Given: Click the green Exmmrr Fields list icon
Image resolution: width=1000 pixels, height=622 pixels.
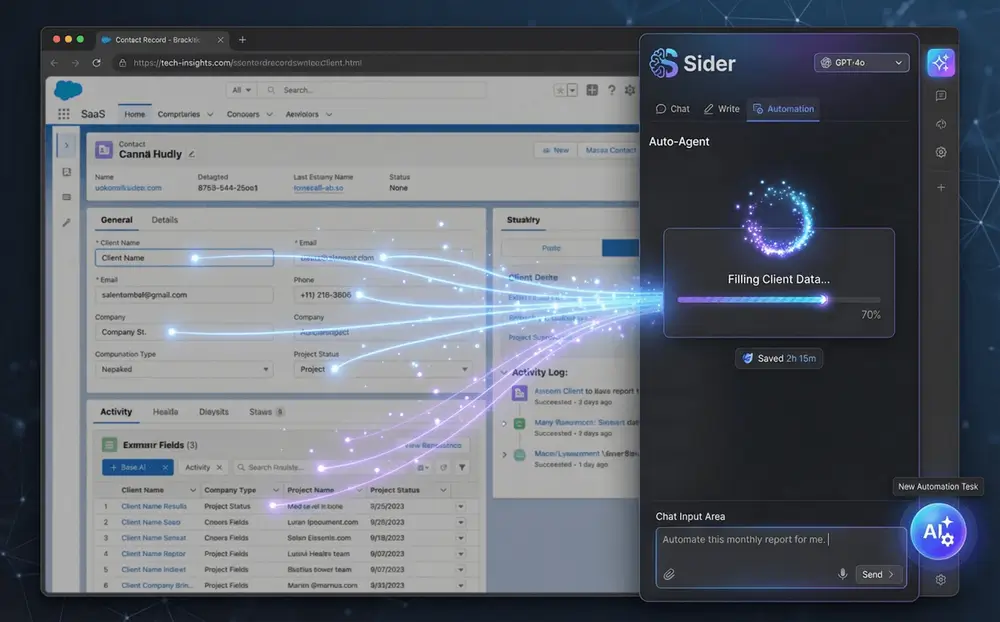Looking at the screenshot, I should [109, 445].
